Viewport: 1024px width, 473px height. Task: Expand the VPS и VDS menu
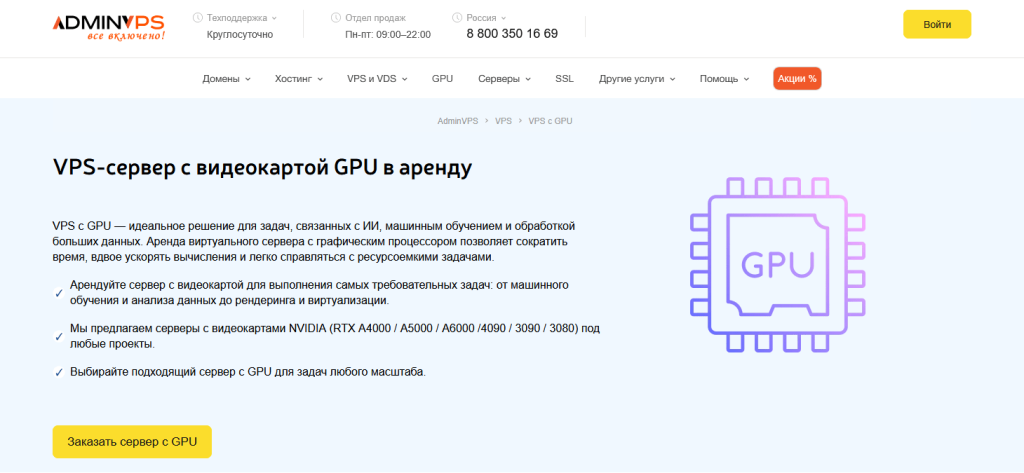pyautogui.click(x=377, y=78)
